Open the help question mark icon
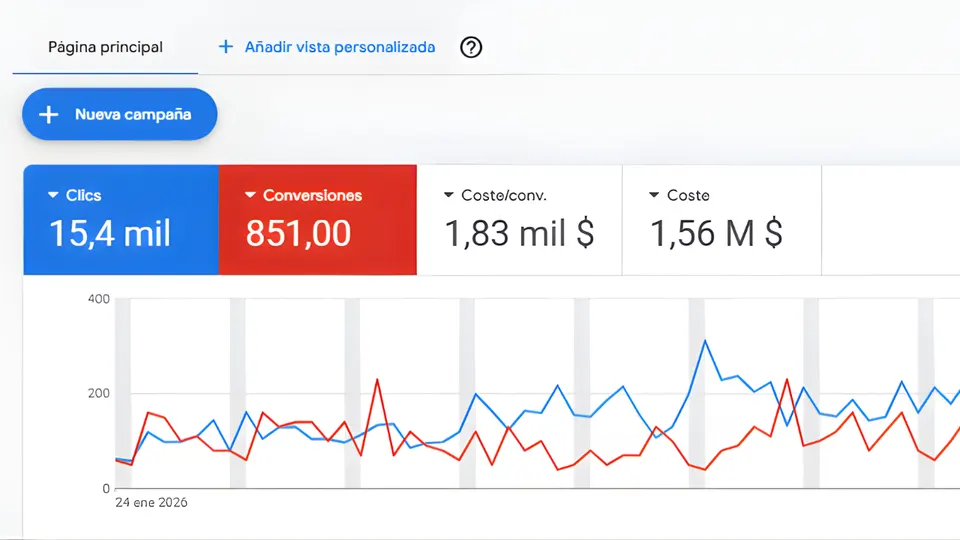 [x=471, y=47]
